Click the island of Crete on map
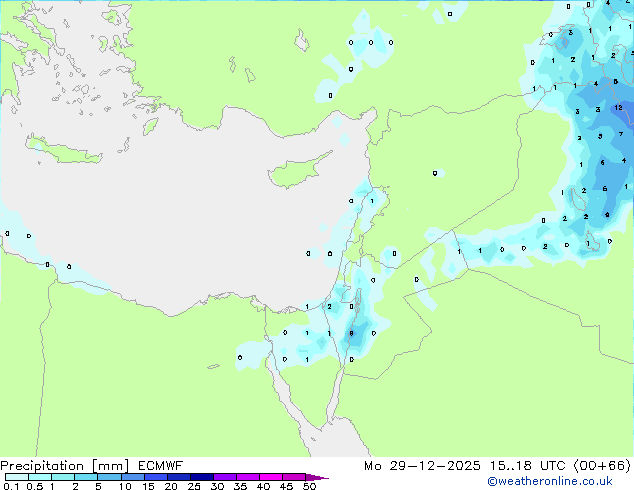634x490 pixels. (x=63, y=150)
